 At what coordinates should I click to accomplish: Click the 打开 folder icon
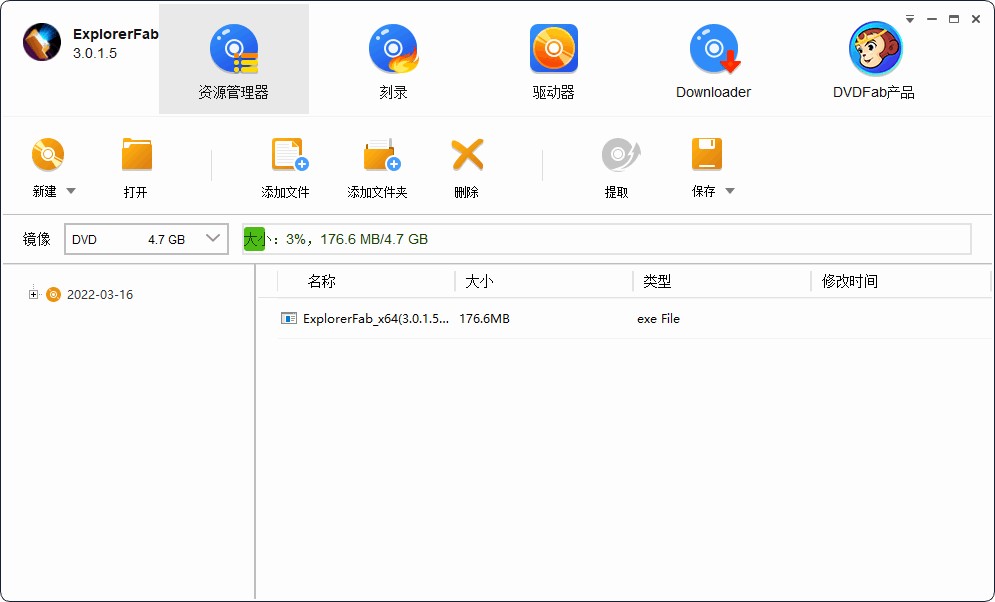click(x=136, y=155)
